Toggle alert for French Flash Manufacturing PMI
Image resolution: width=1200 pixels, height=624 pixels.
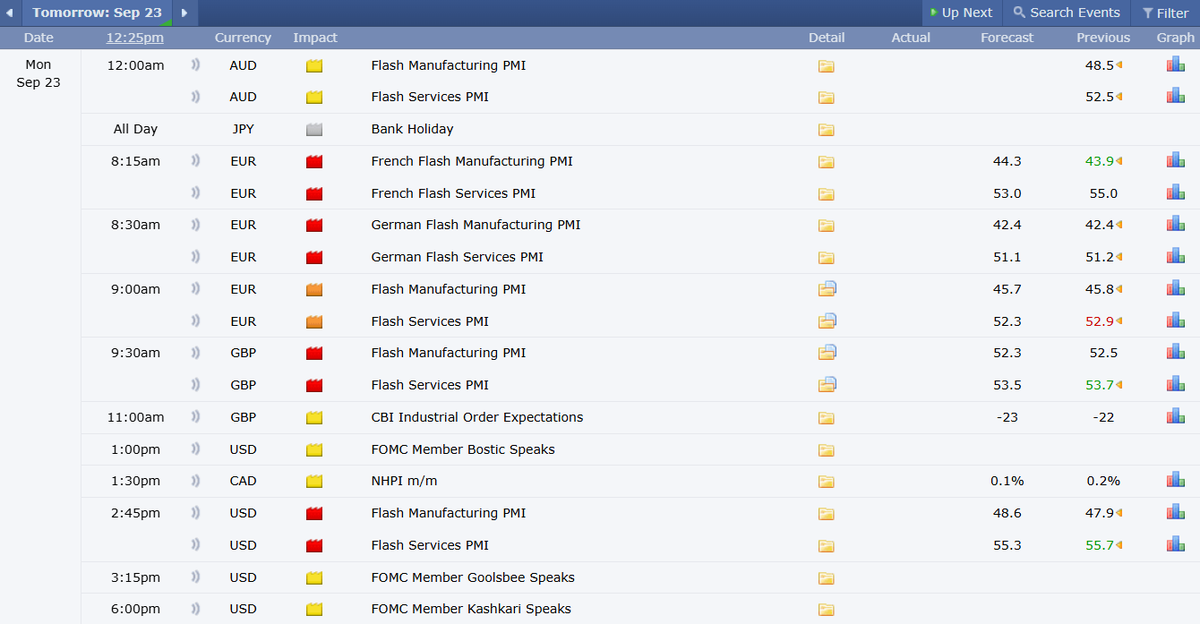(x=195, y=161)
